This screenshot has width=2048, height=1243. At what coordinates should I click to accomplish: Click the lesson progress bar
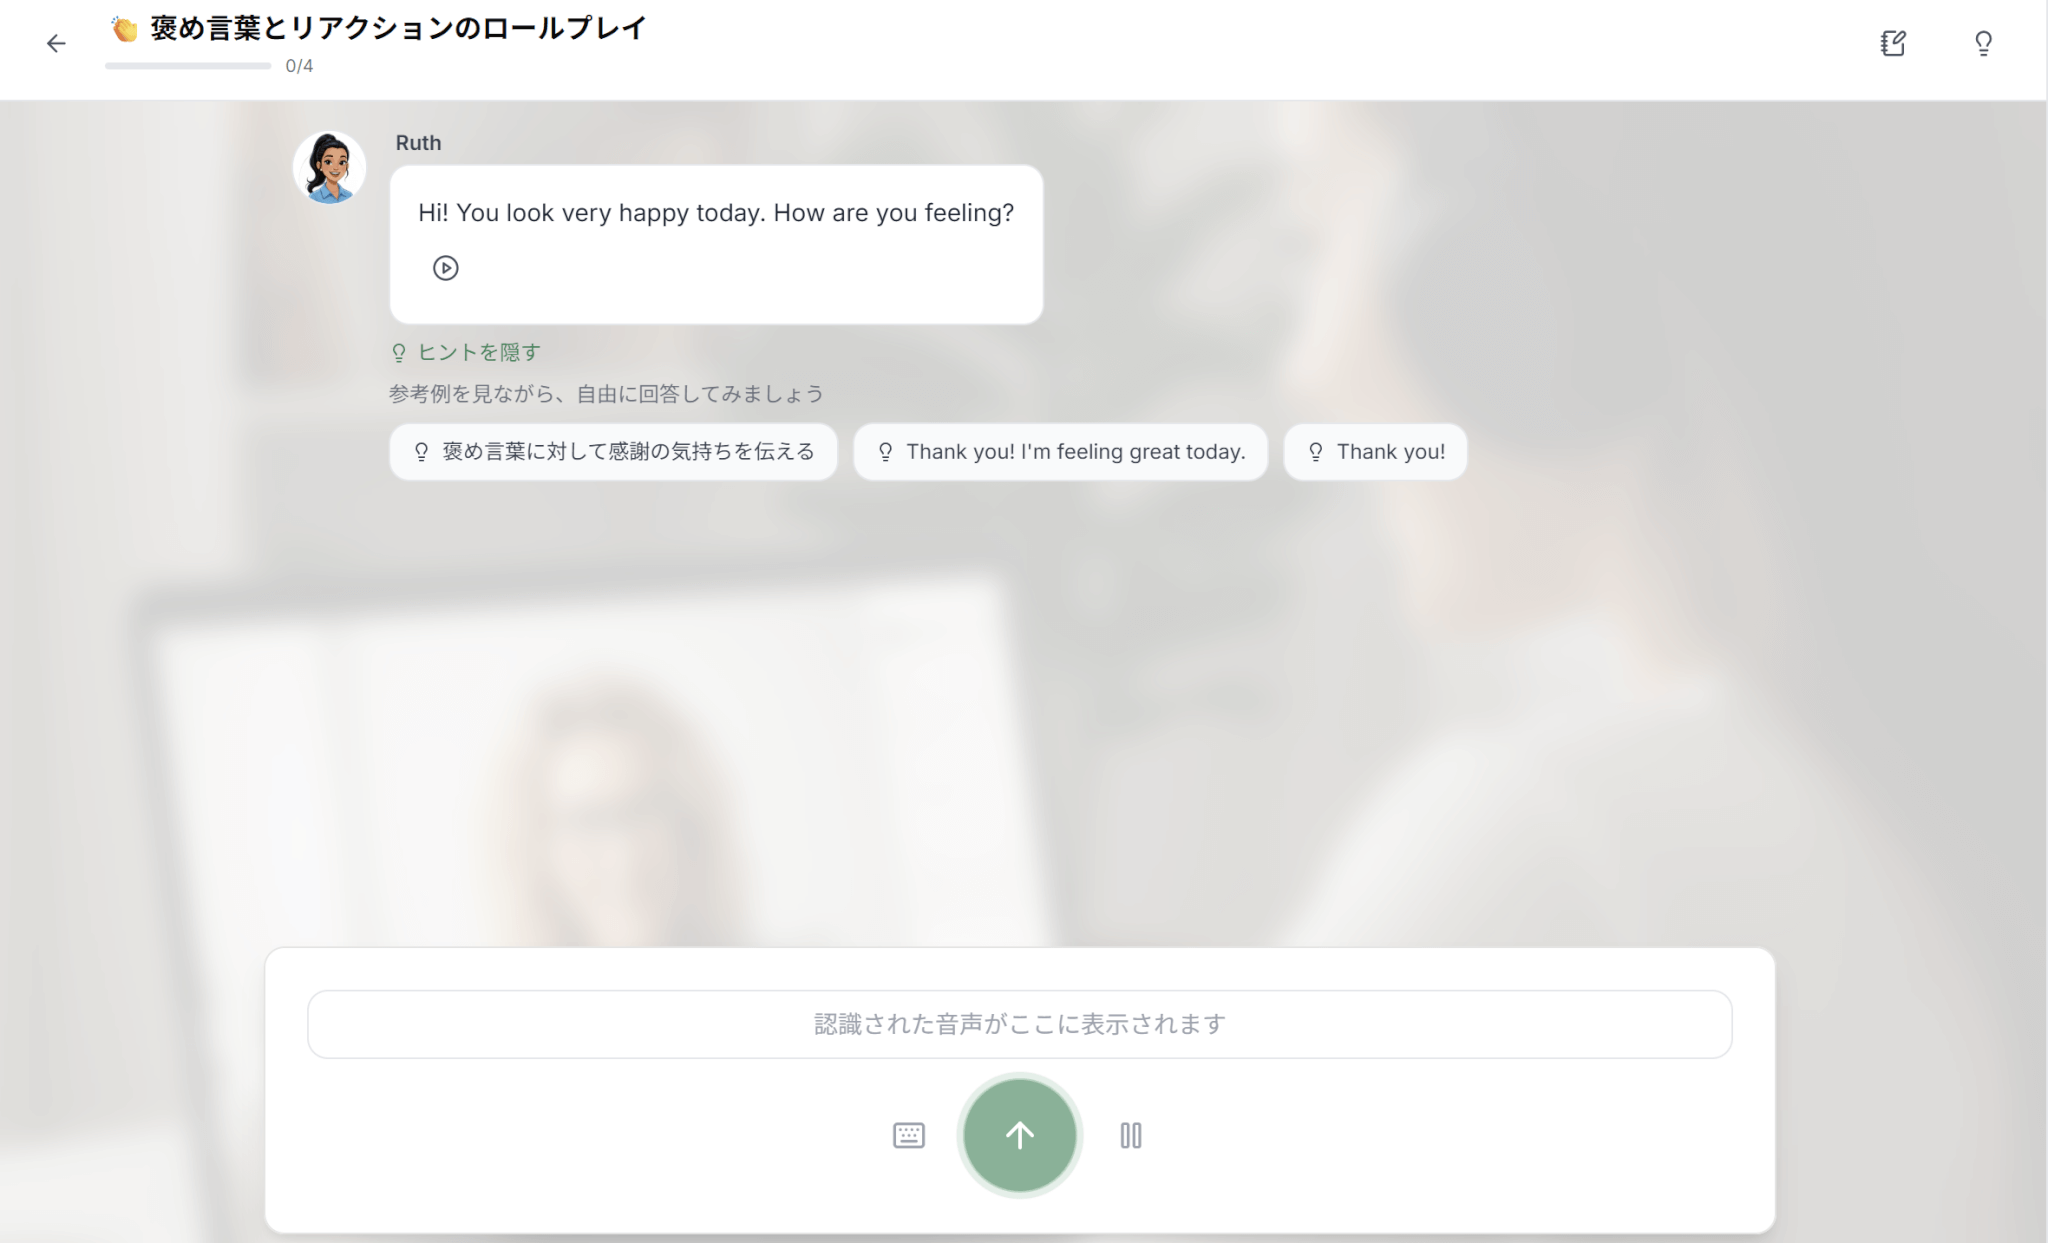pos(188,66)
